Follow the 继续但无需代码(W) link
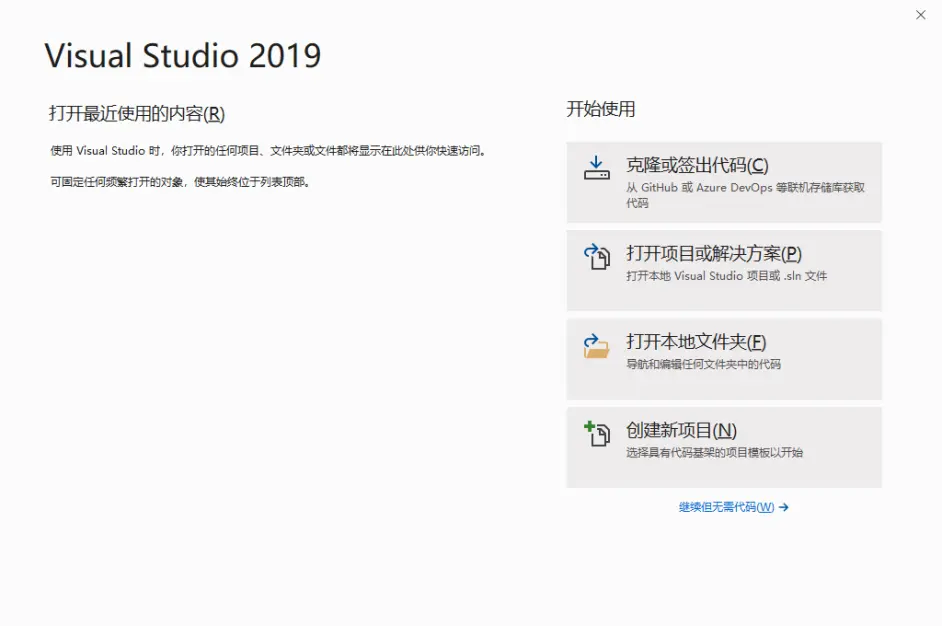 click(726, 507)
